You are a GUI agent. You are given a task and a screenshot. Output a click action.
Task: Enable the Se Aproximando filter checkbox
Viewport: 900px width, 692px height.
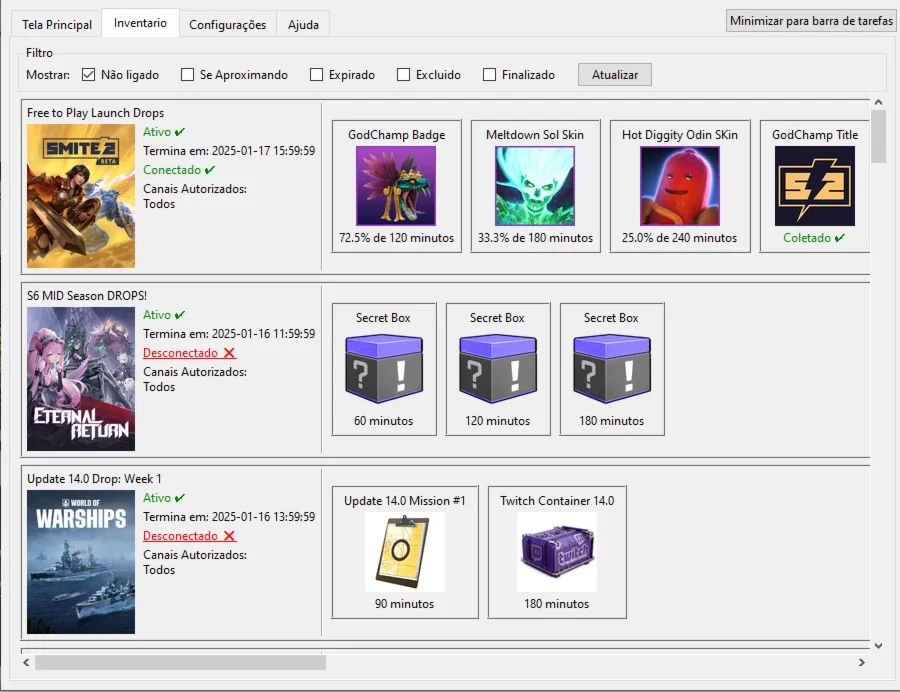(x=187, y=75)
